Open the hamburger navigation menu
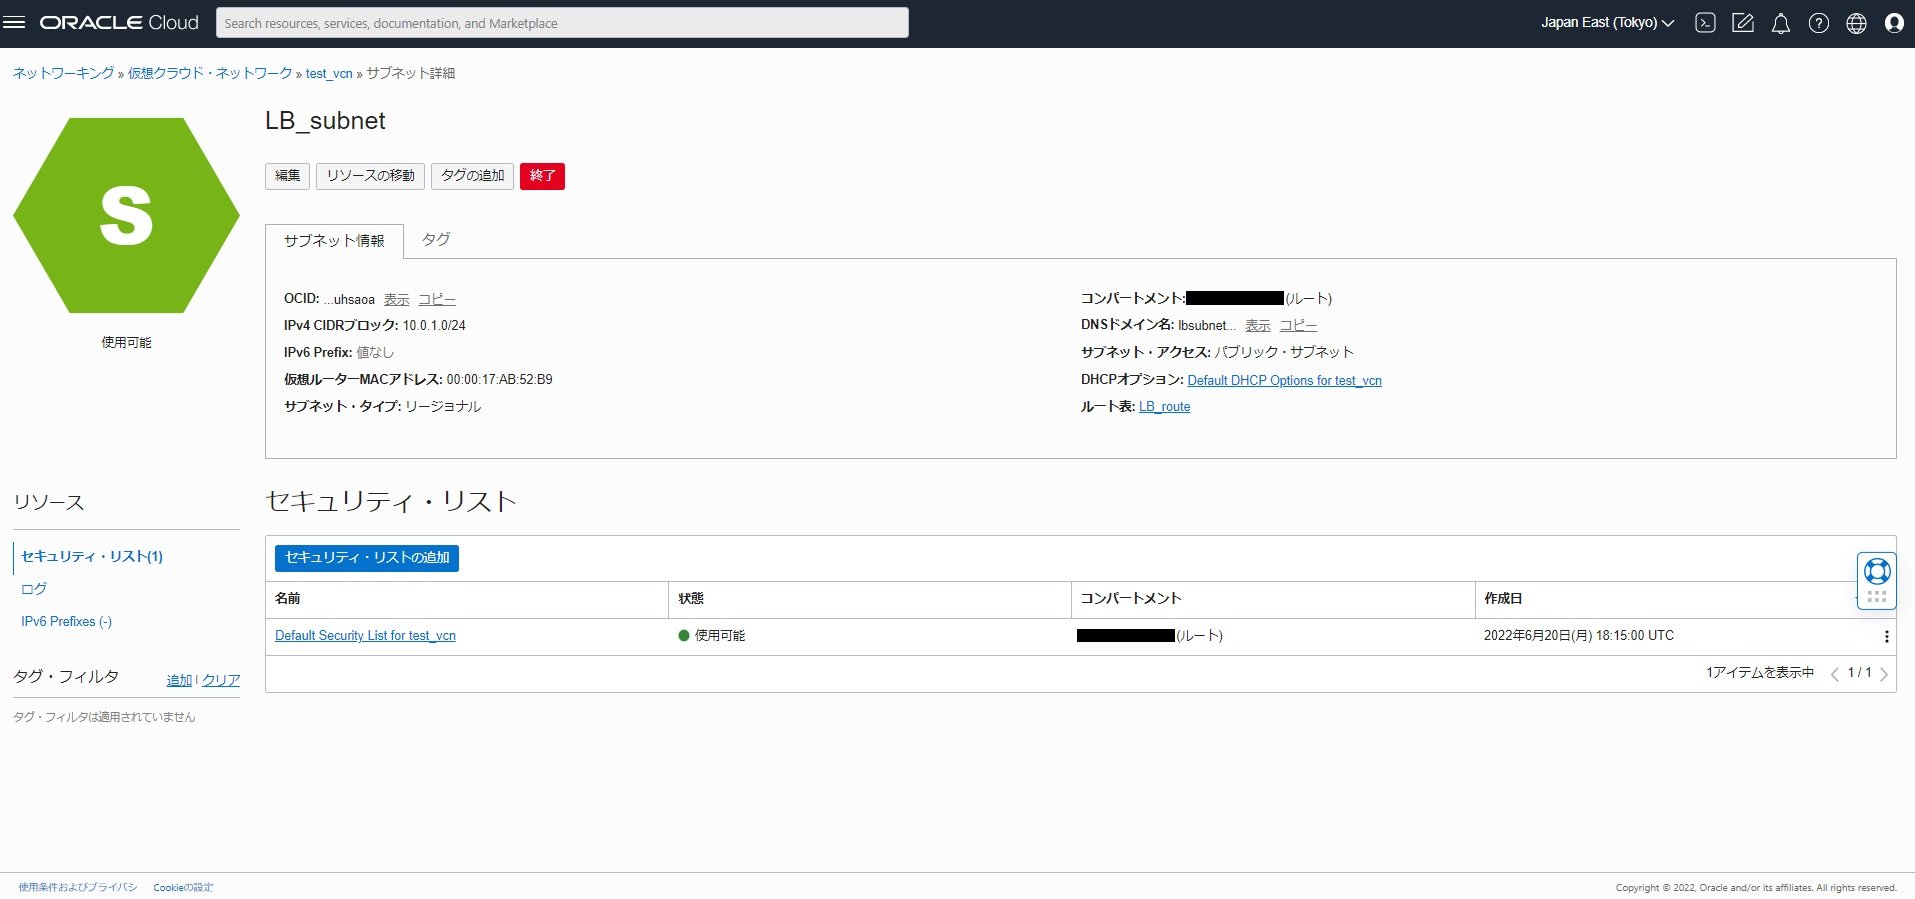The image size is (1915, 899). [14, 22]
